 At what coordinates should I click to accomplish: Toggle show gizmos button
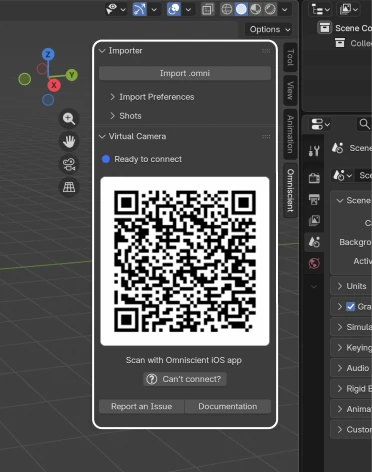[x=139, y=9]
